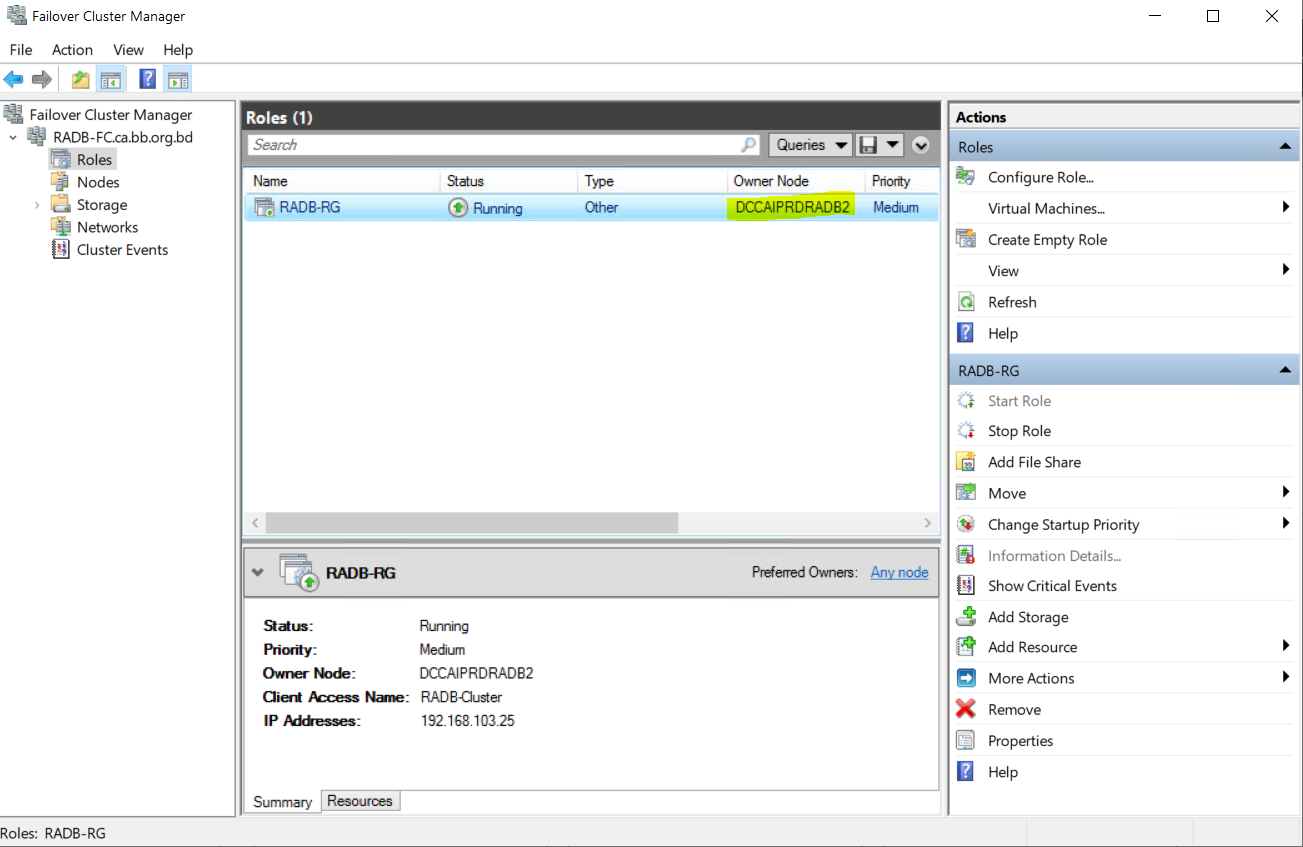Click the Show Critical Events icon
Screen dimensions: 1303x847
pyautogui.click(x=966, y=586)
